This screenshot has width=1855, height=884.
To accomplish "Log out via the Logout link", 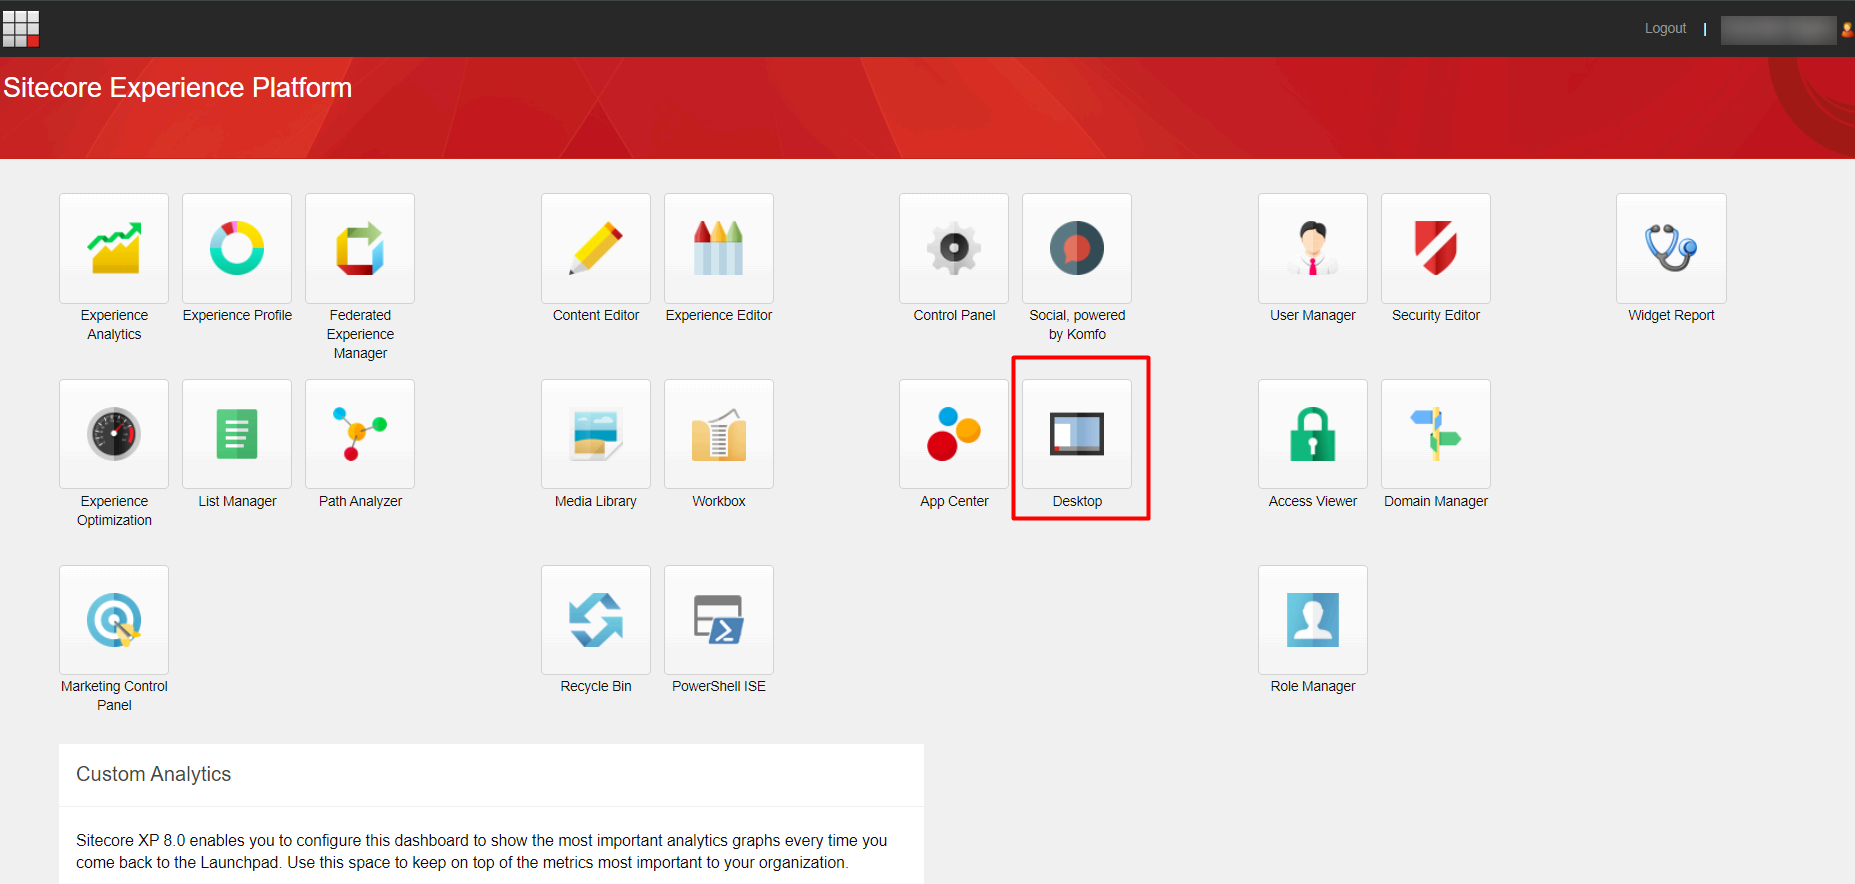I will pyautogui.click(x=1665, y=28).
